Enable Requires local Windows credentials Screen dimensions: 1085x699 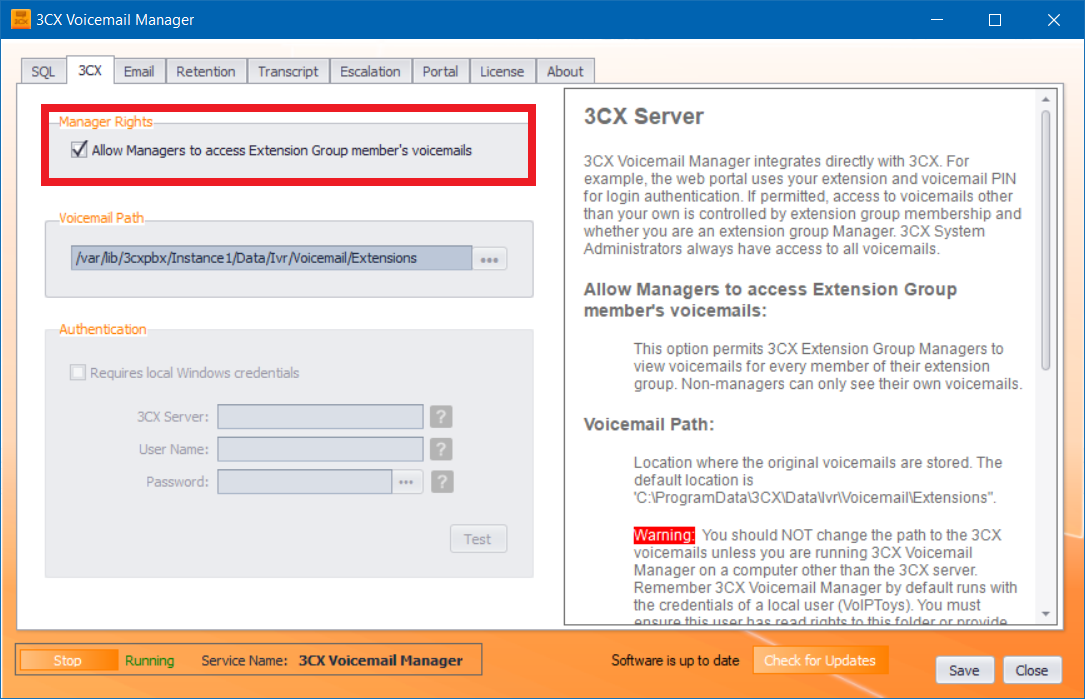click(x=77, y=372)
